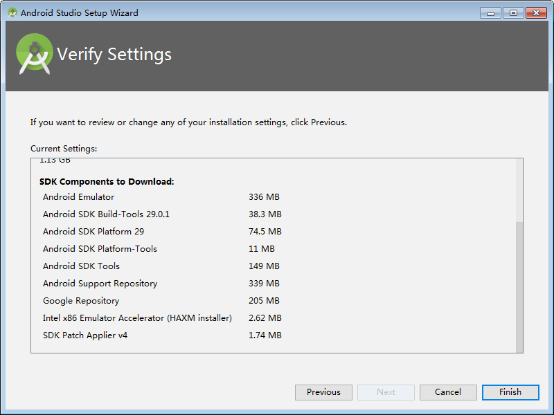Click the title bar Android Studio icon

pos(12,13)
